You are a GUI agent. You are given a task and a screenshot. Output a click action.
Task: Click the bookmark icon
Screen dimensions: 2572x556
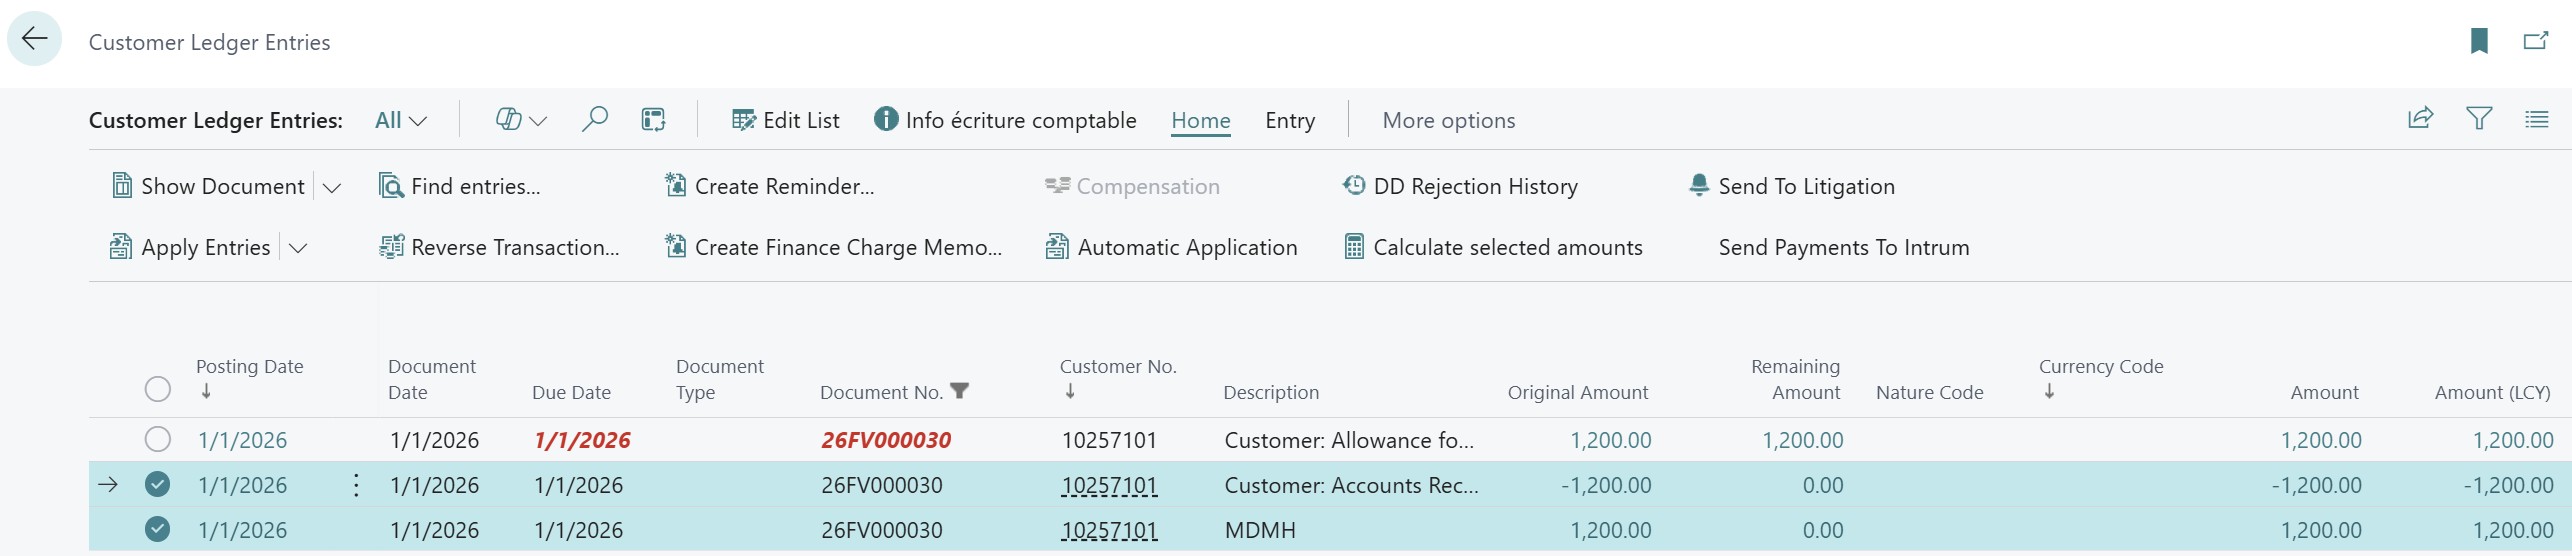pos(2479,41)
